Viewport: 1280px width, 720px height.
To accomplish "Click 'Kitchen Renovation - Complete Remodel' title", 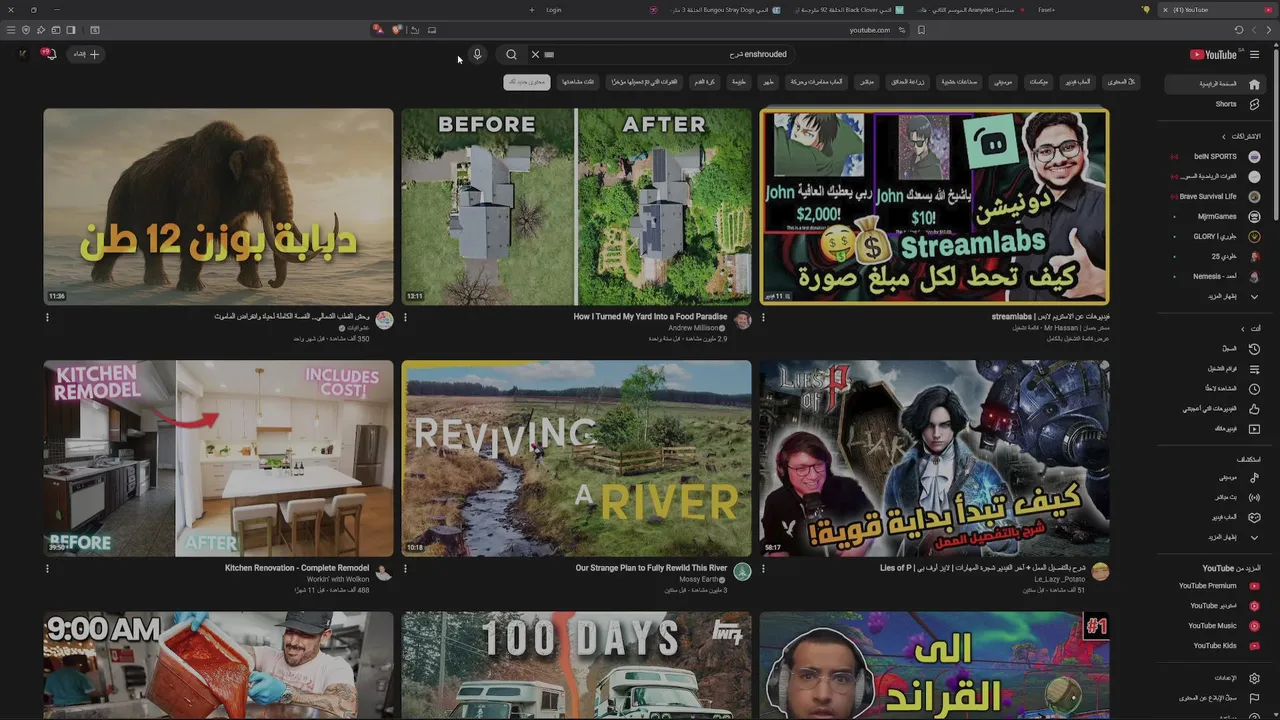I will click(297, 568).
